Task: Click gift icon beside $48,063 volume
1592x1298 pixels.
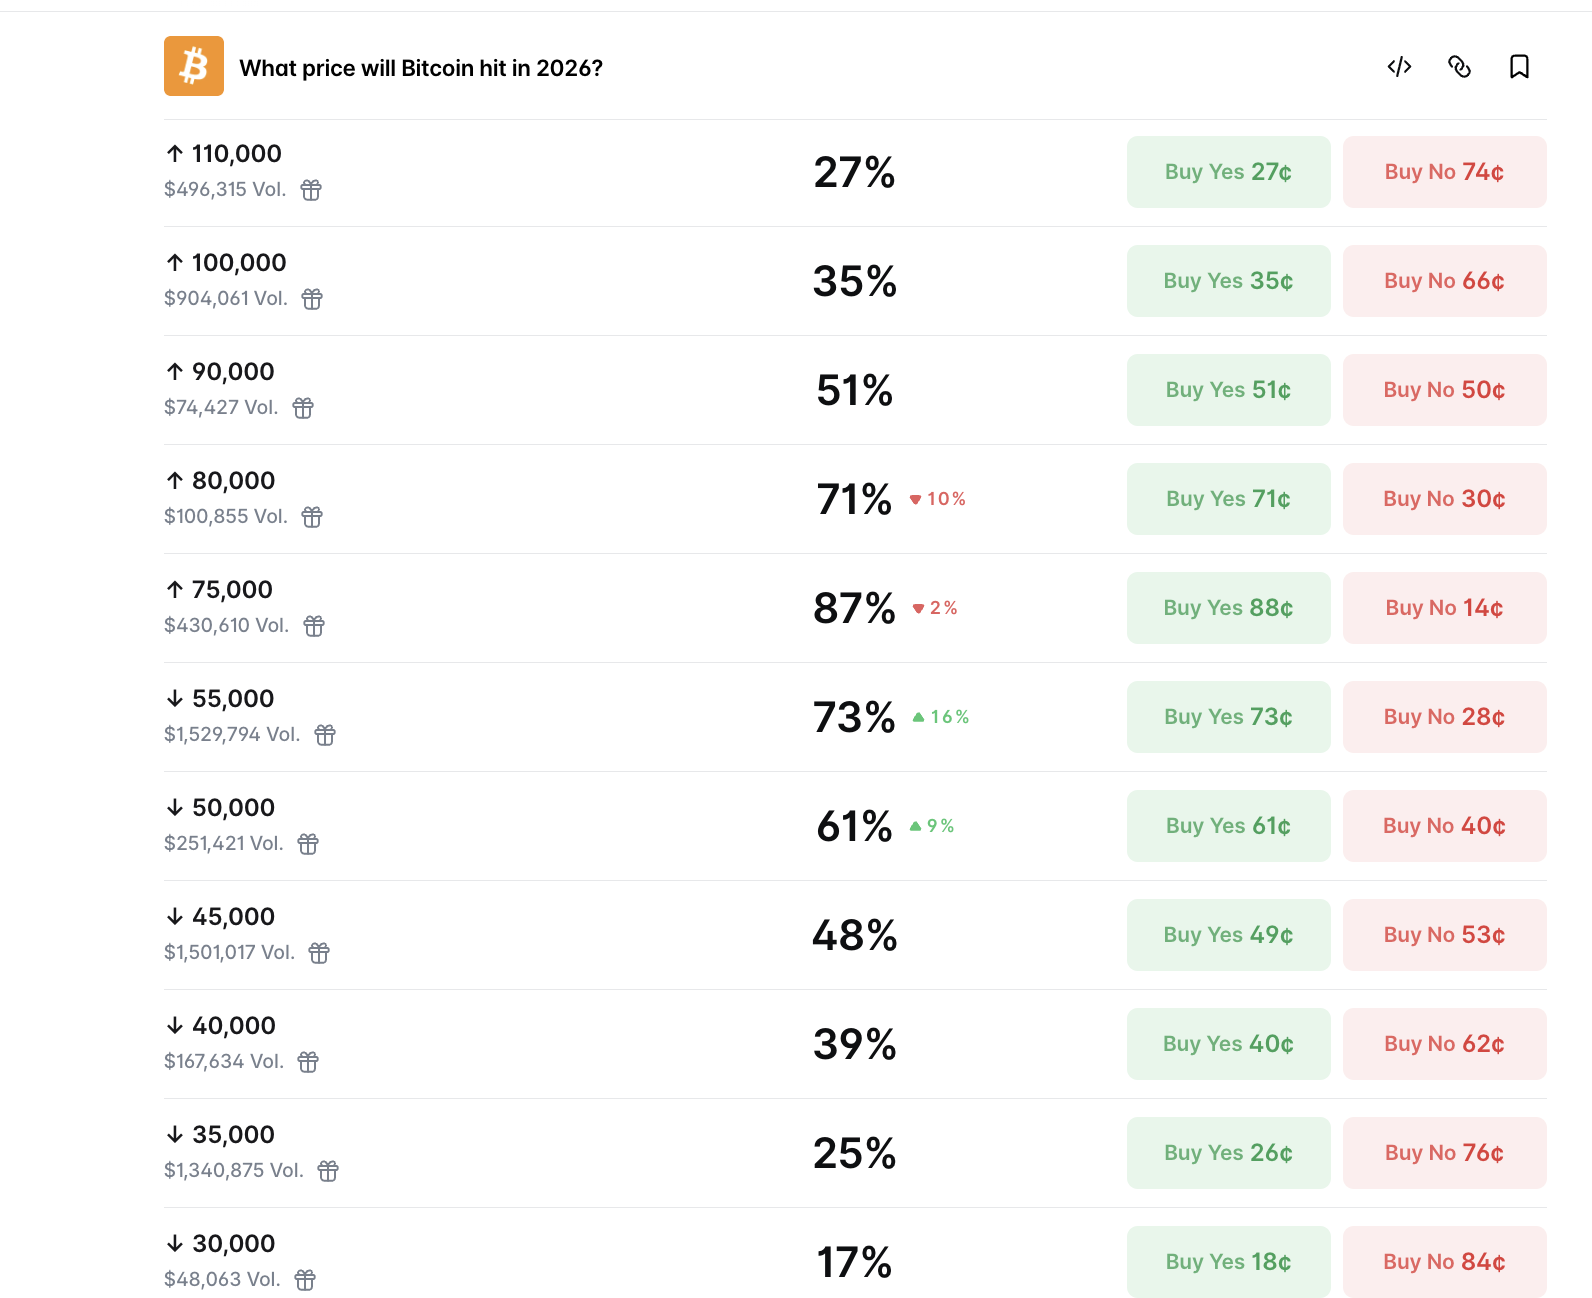Action: (x=305, y=1280)
